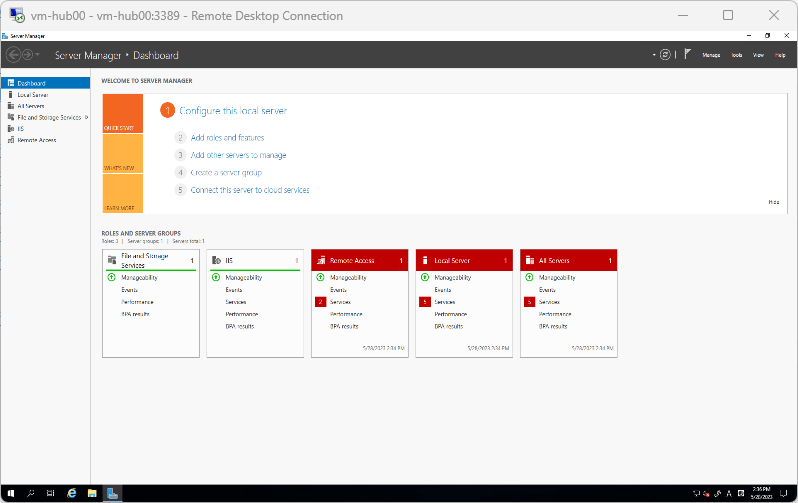The width and height of the screenshot is (798, 503).
Task: Click Configure this local server link
Action: pyautogui.click(x=233, y=110)
